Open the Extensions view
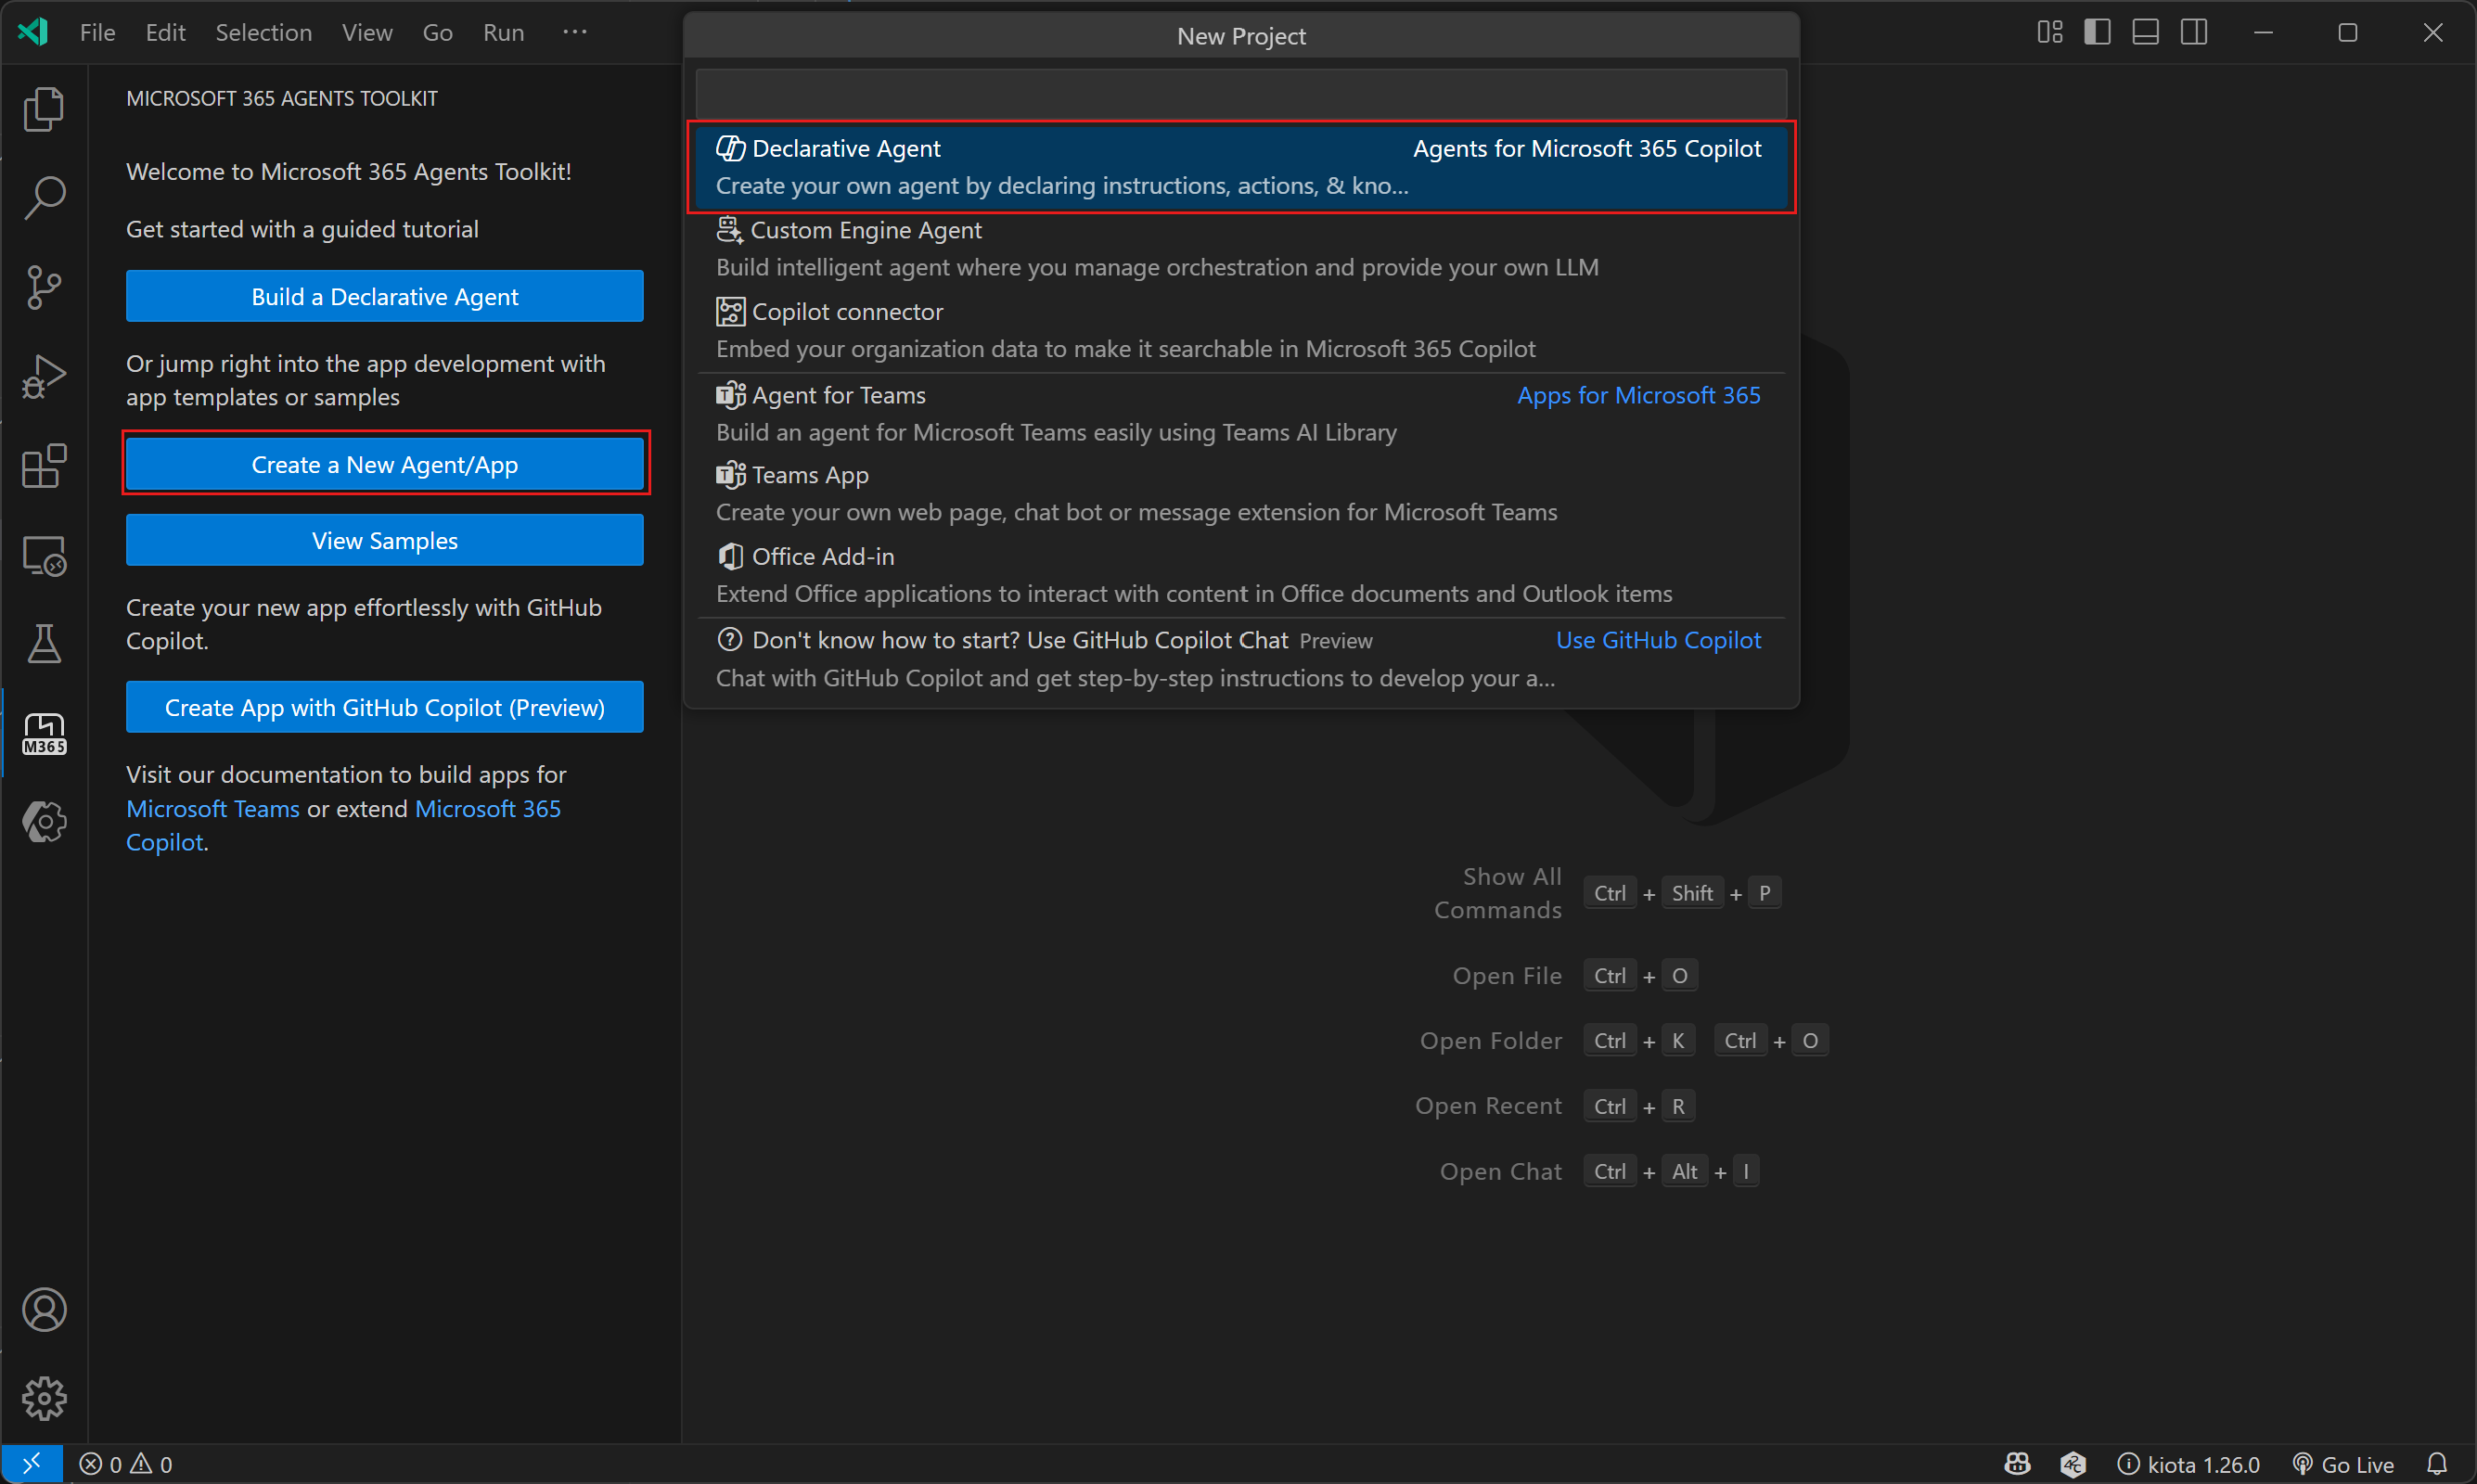Screen dimensions: 2477x1484 click(x=44, y=466)
